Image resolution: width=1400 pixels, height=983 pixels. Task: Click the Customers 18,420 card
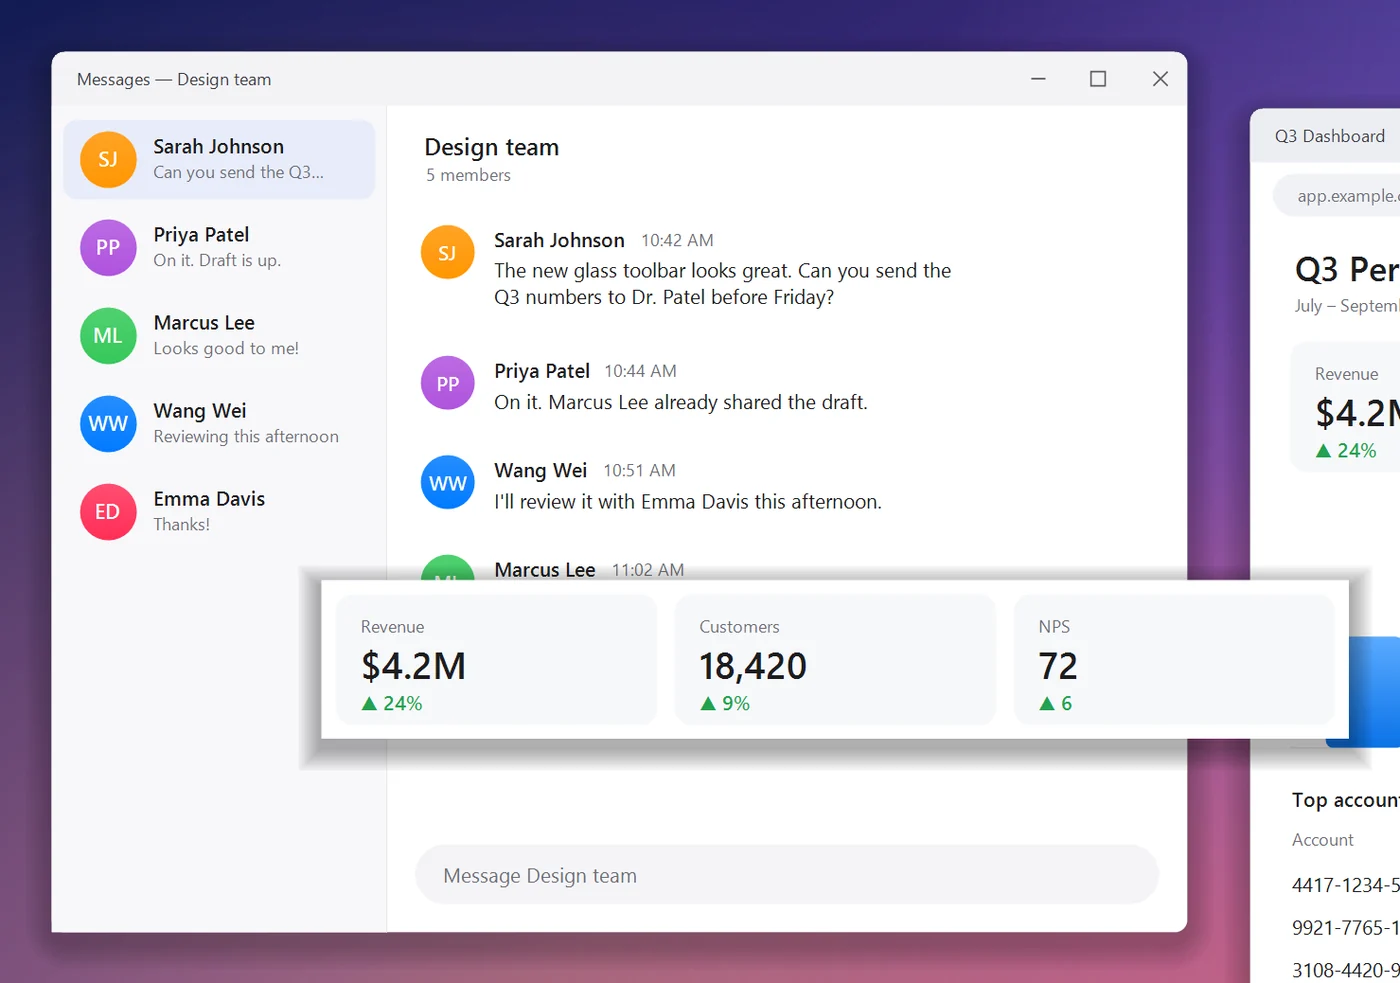835,660
